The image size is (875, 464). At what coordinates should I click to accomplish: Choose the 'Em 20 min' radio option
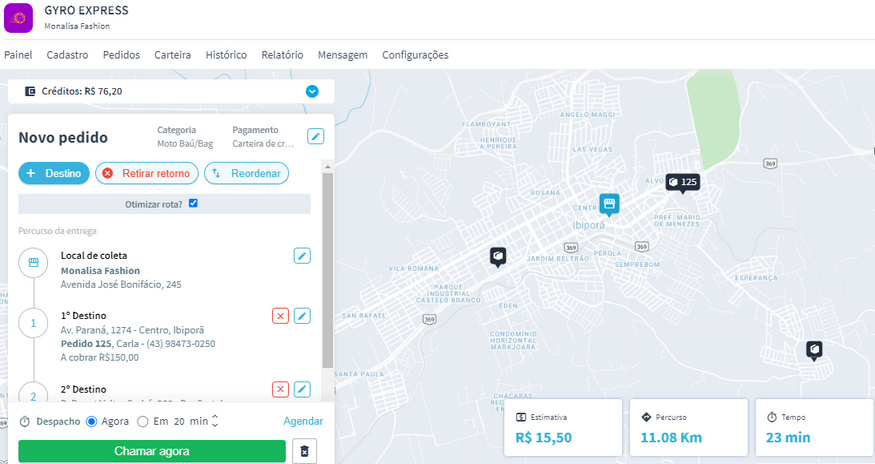142,422
